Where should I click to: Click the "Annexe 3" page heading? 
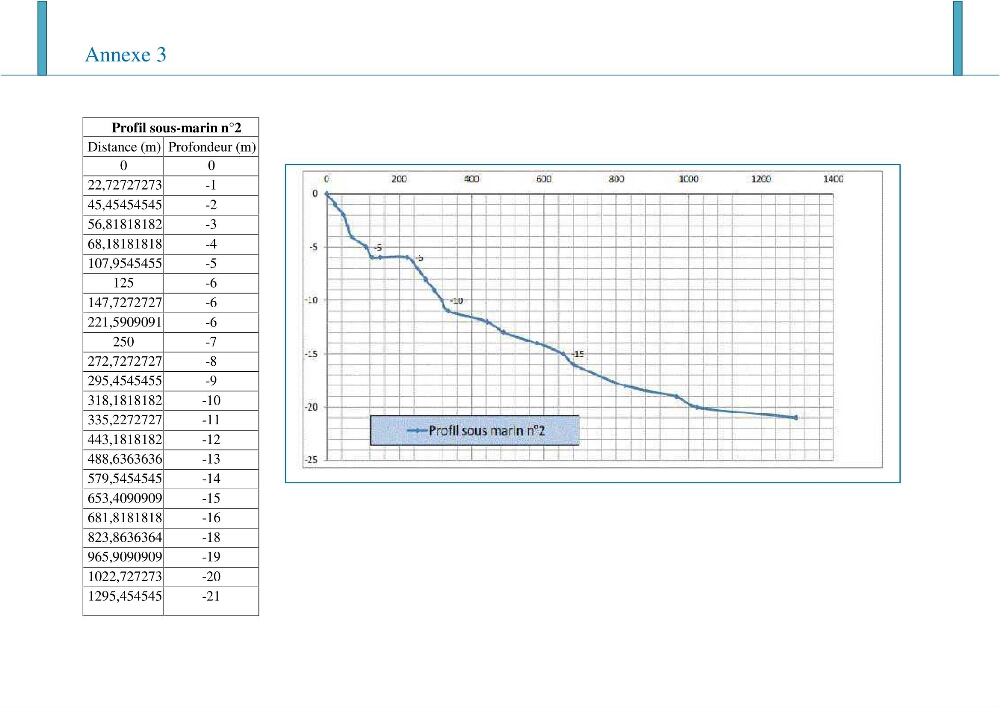coord(126,55)
